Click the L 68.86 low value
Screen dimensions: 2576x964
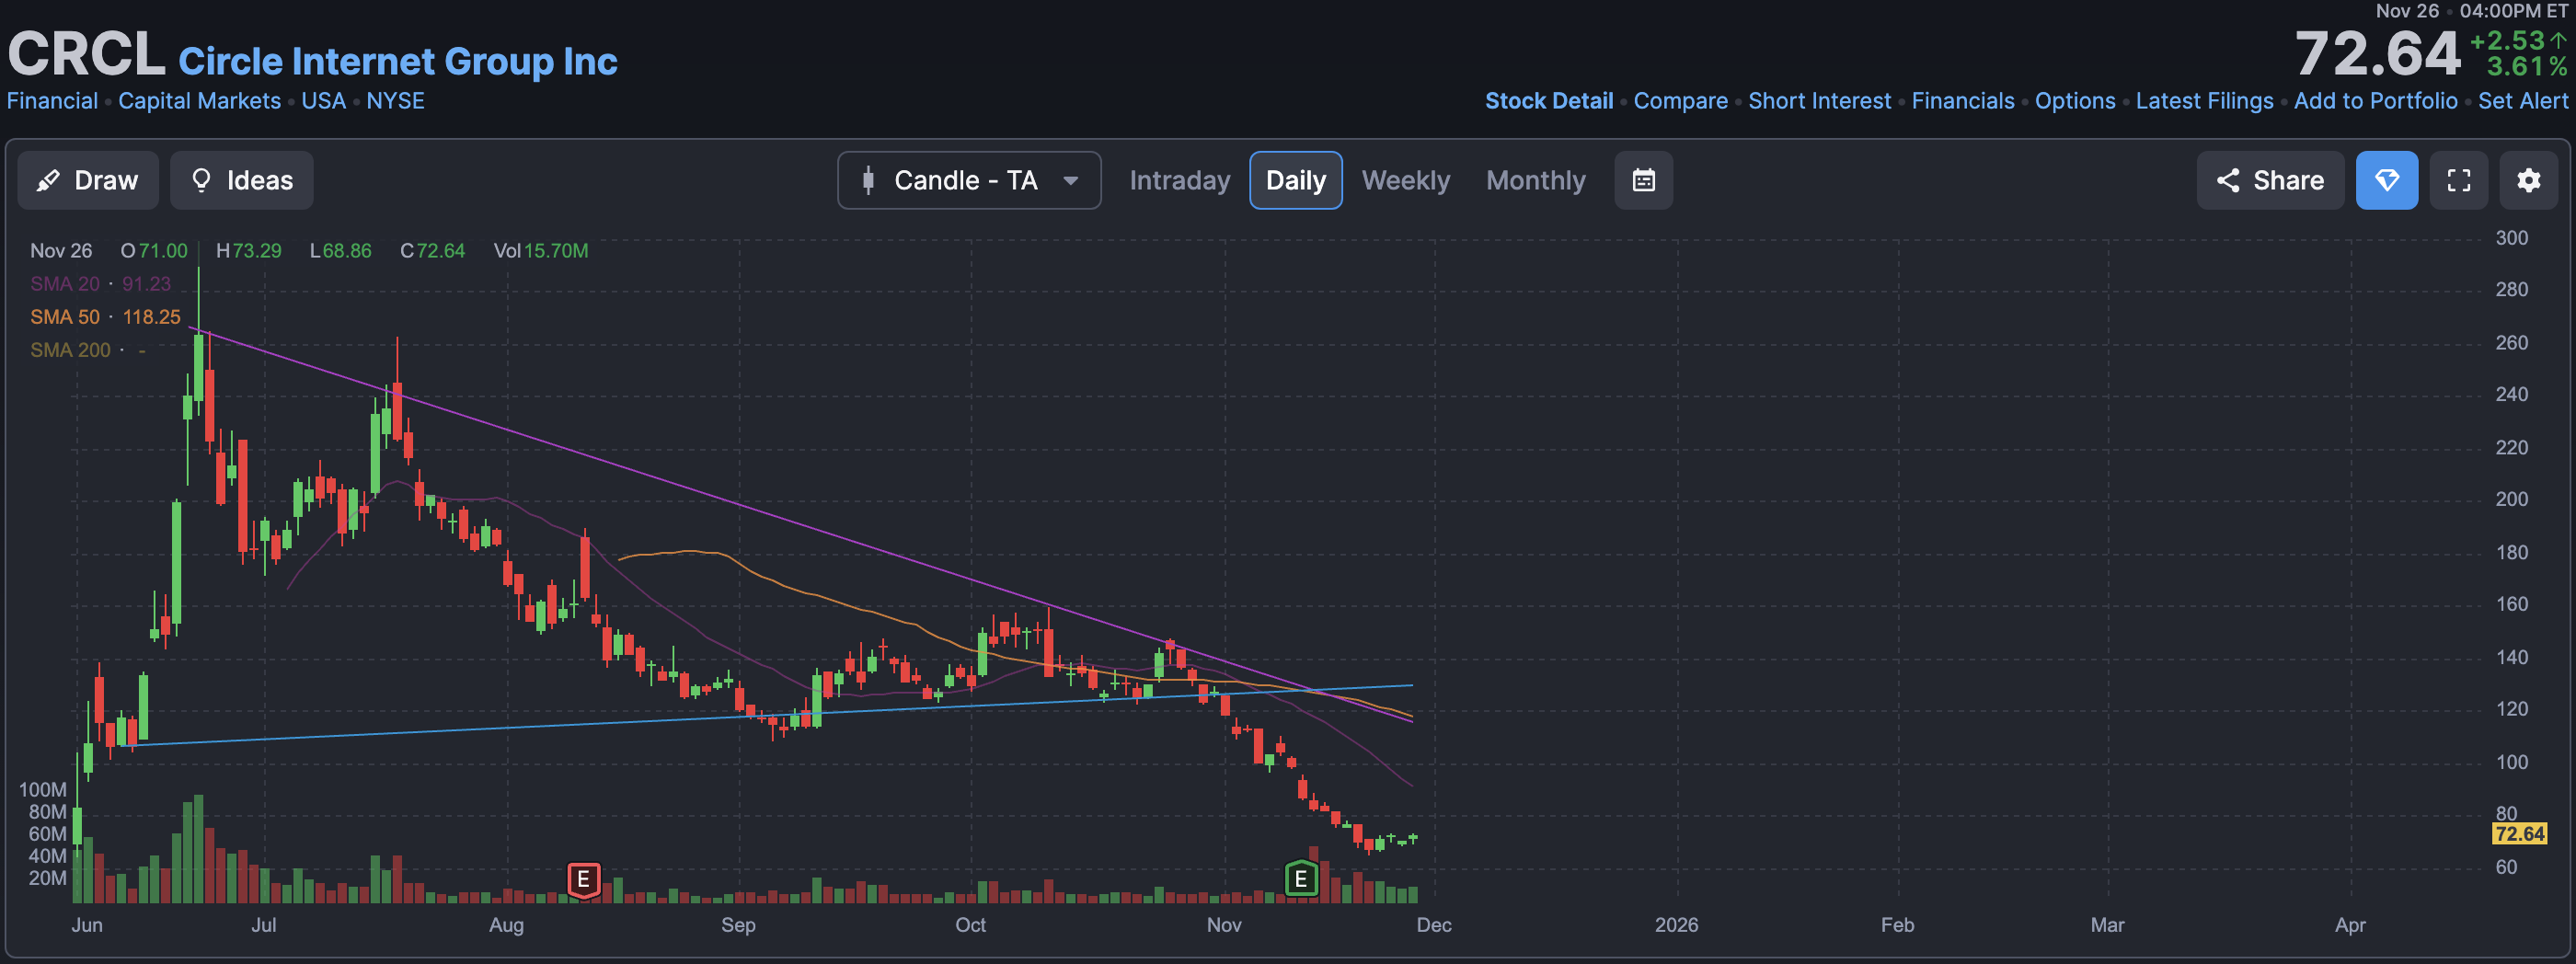click(x=340, y=251)
